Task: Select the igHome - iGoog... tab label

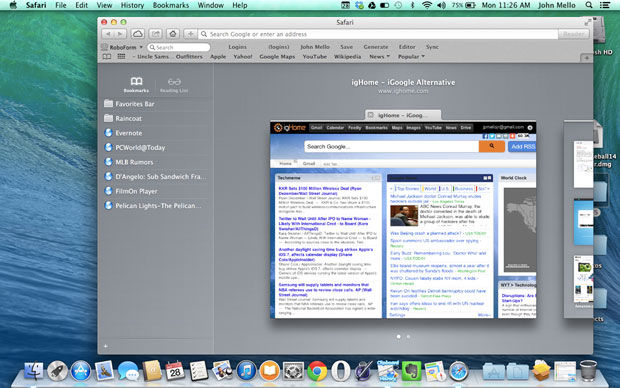Action: coord(403,115)
